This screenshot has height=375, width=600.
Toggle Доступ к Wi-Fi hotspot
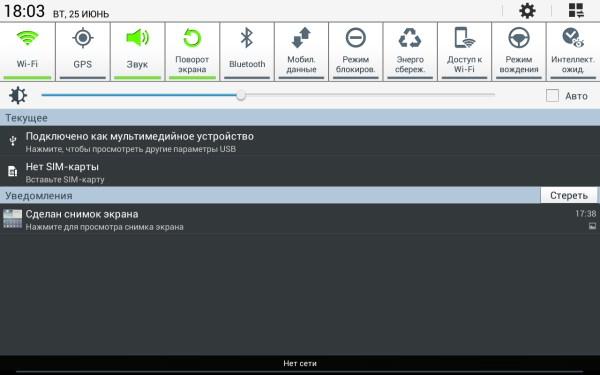pos(465,51)
